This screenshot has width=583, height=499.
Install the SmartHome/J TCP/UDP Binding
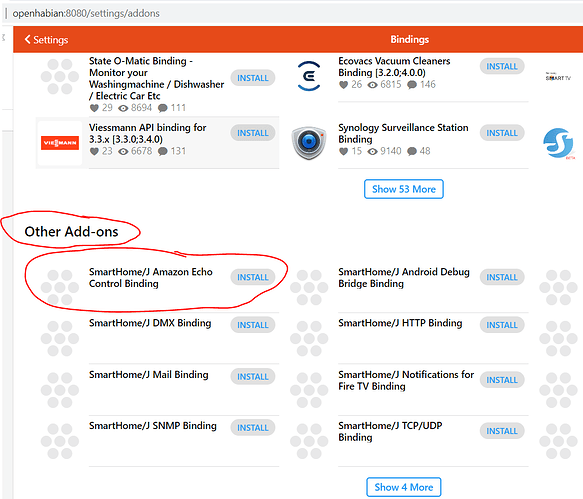click(x=502, y=431)
